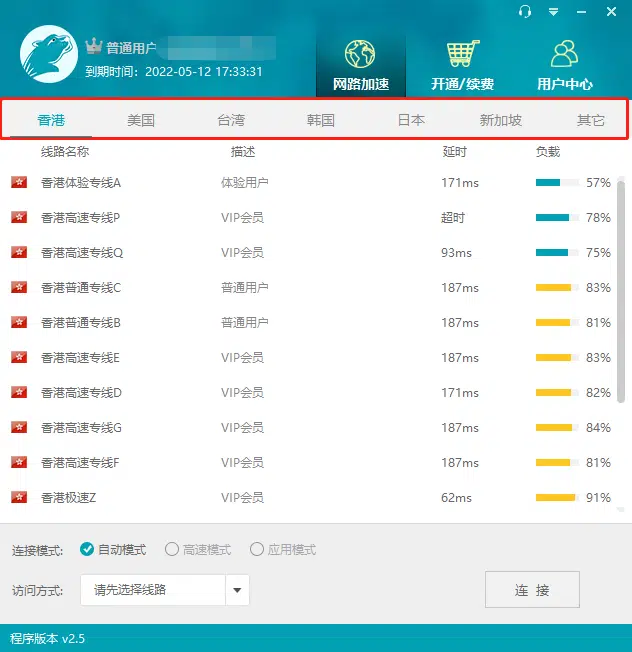Click the headset customer support icon
The height and width of the screenshot is (652, 632).
pyautogui.click(x=525, y=11)
